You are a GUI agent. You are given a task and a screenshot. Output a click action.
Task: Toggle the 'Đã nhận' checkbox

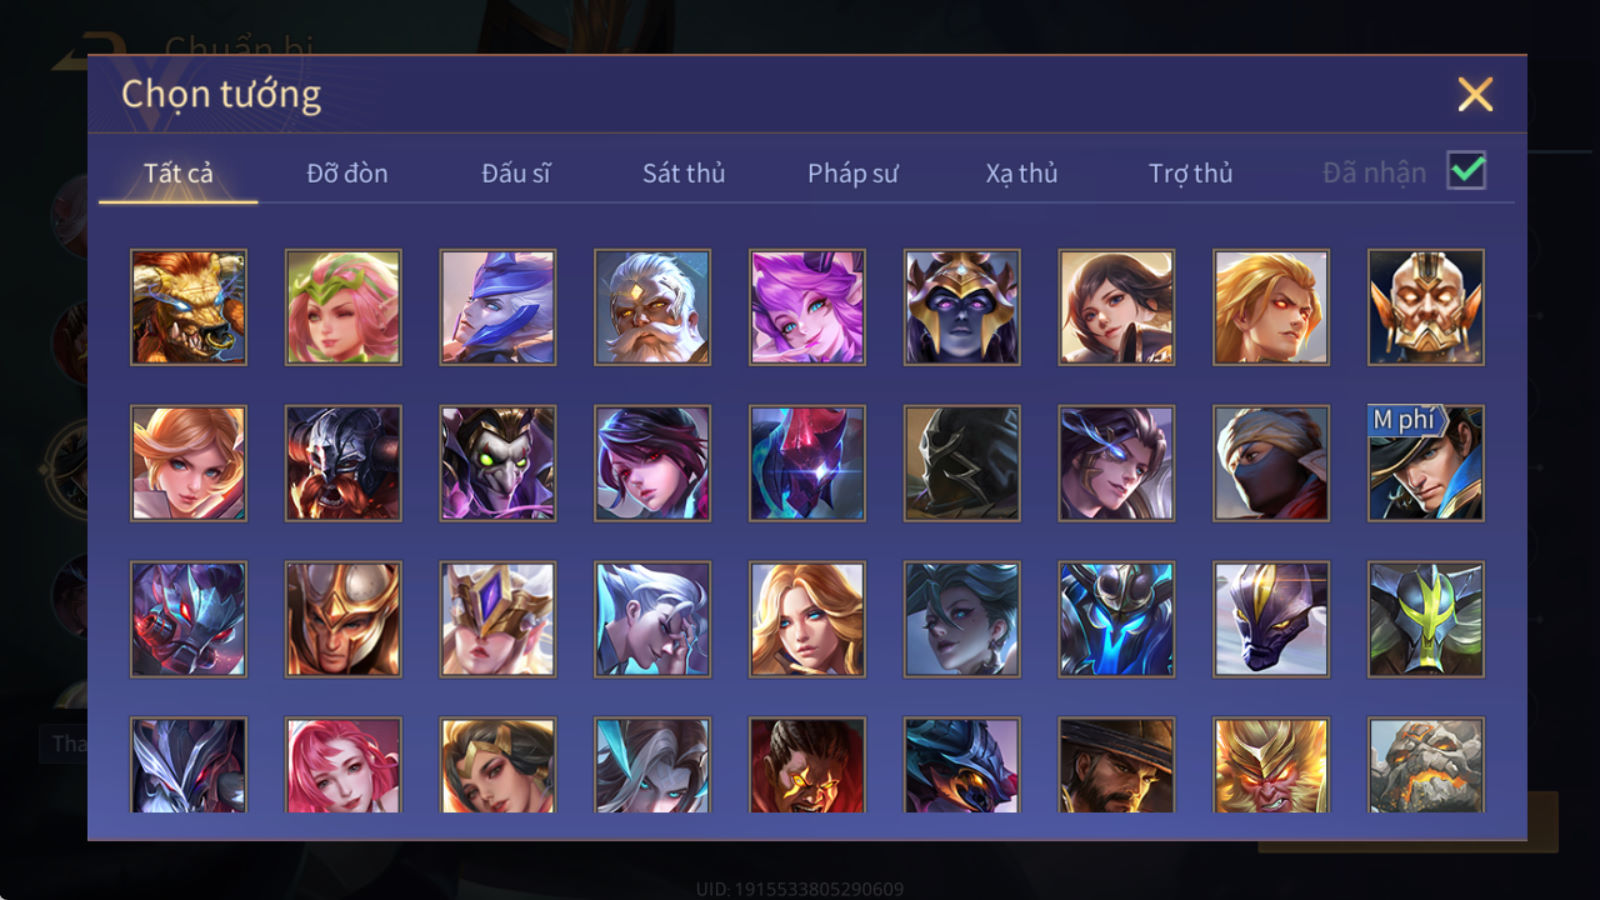(1466, 171)
